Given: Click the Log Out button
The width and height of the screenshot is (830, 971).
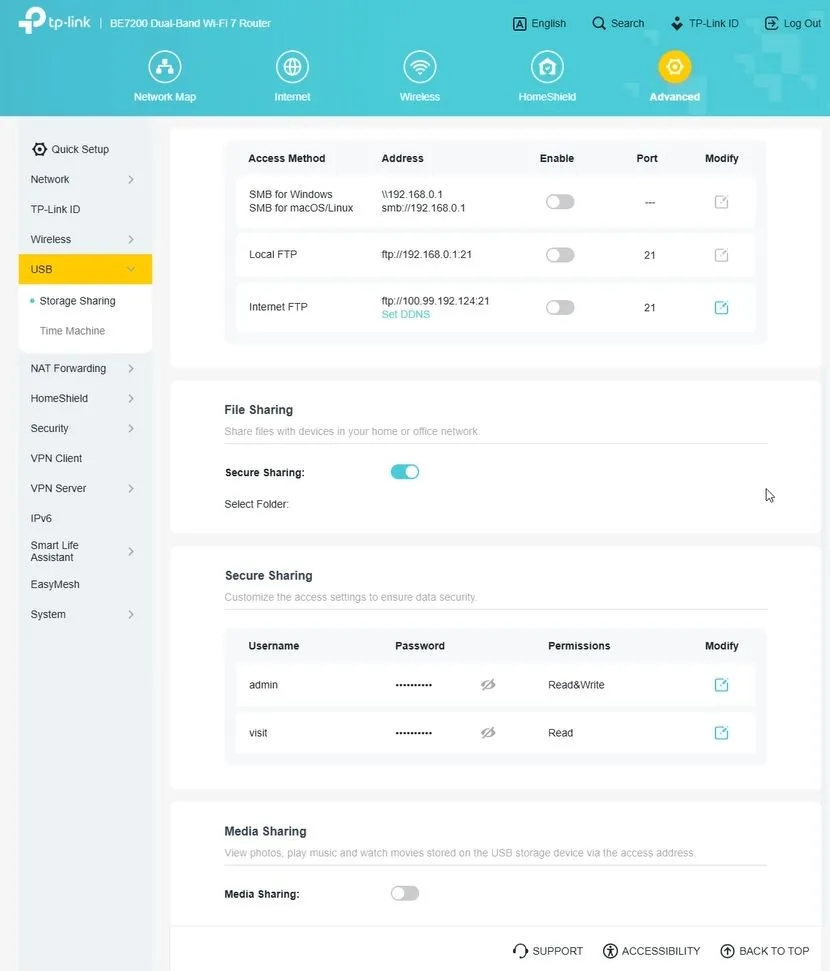Looking at the screenshot, I should (x=793, y=23).
